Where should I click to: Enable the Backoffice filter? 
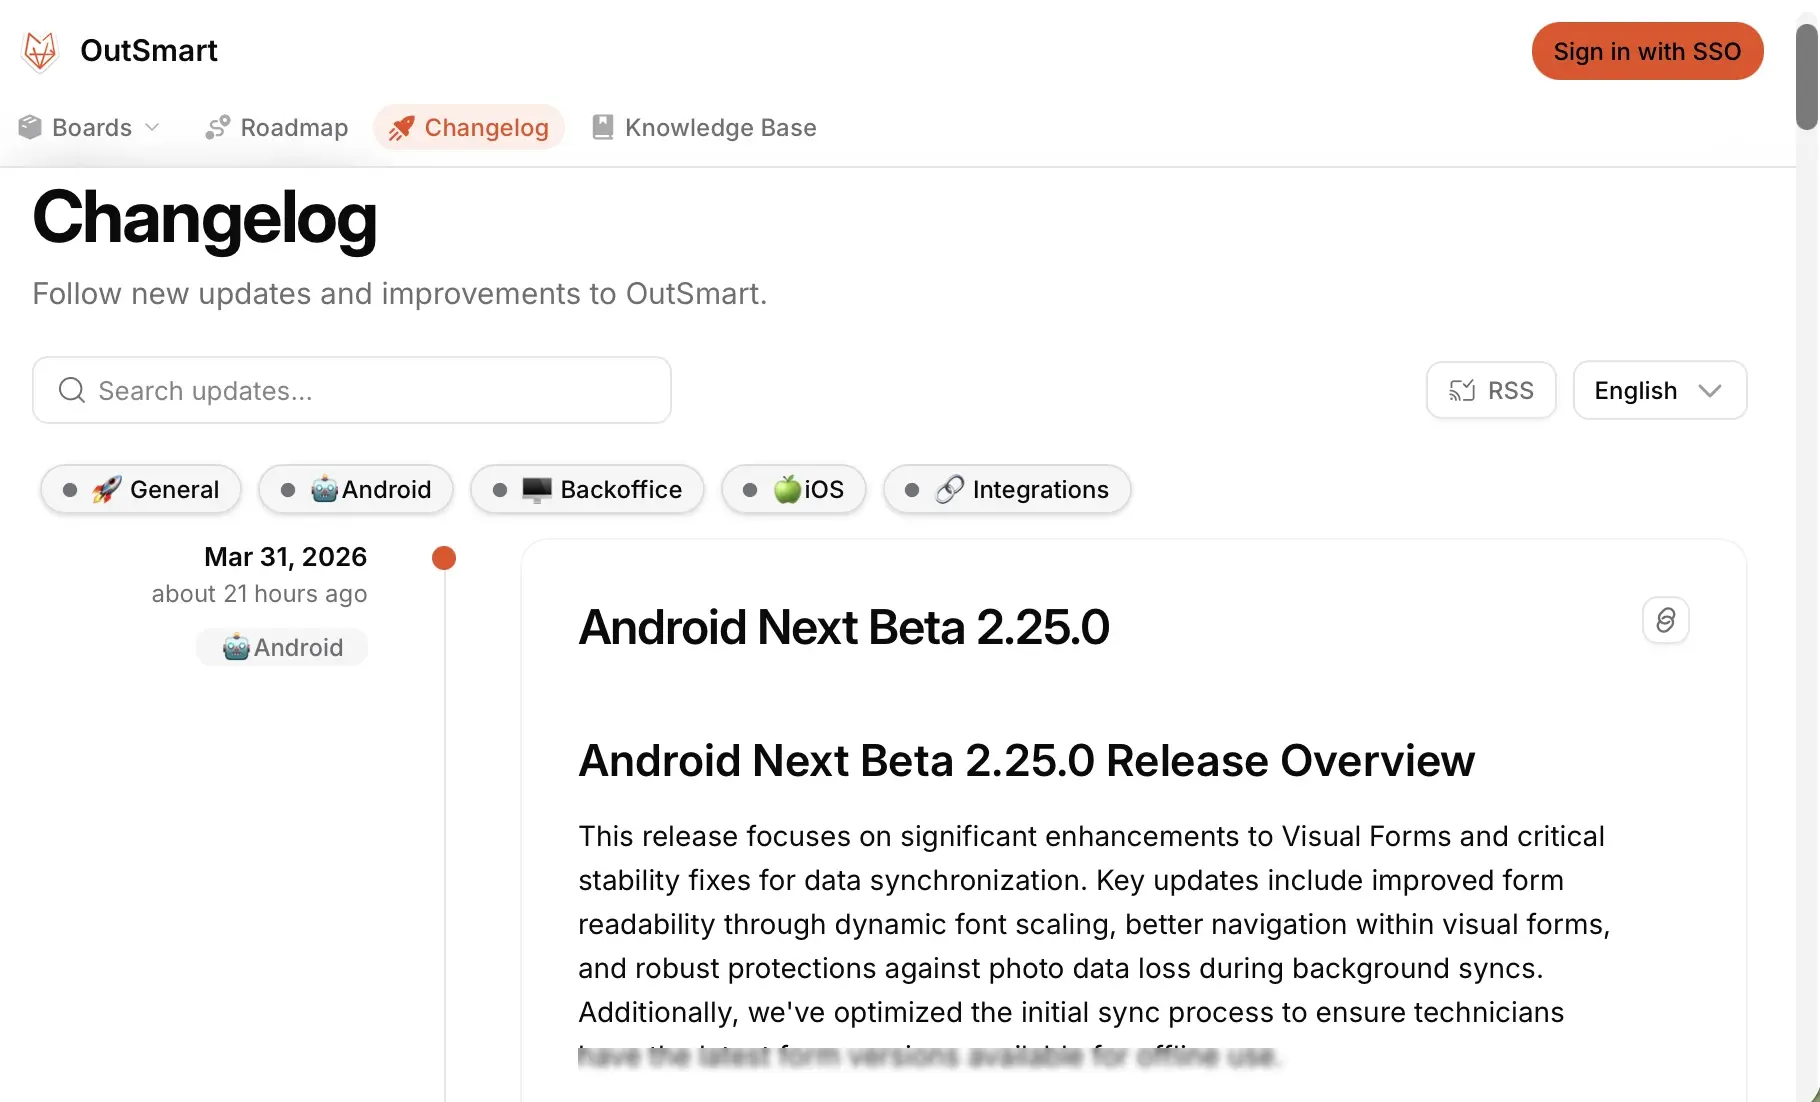[587, 489]
